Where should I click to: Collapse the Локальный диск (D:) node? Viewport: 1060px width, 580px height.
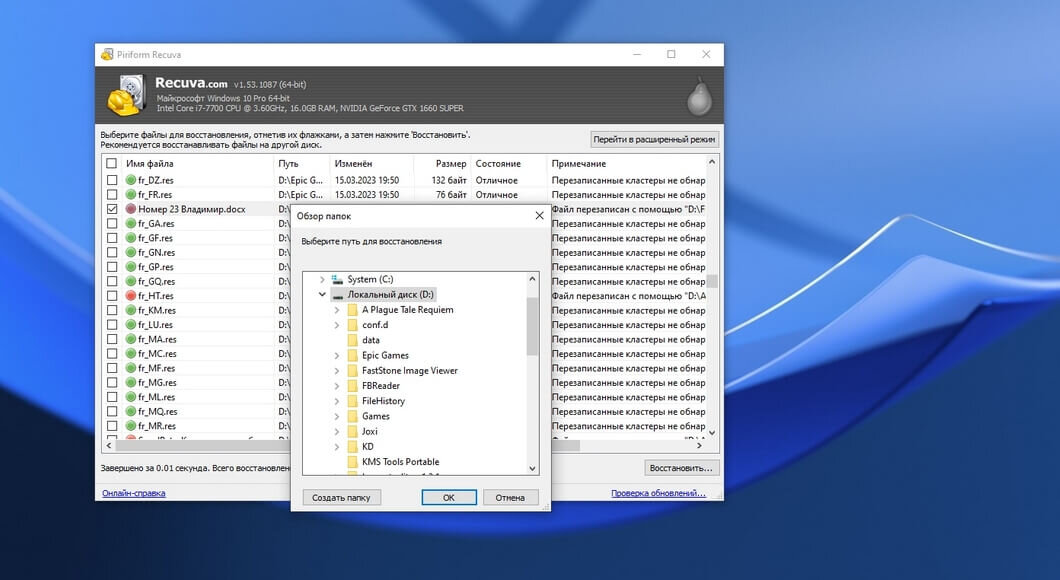click(322, 295)
